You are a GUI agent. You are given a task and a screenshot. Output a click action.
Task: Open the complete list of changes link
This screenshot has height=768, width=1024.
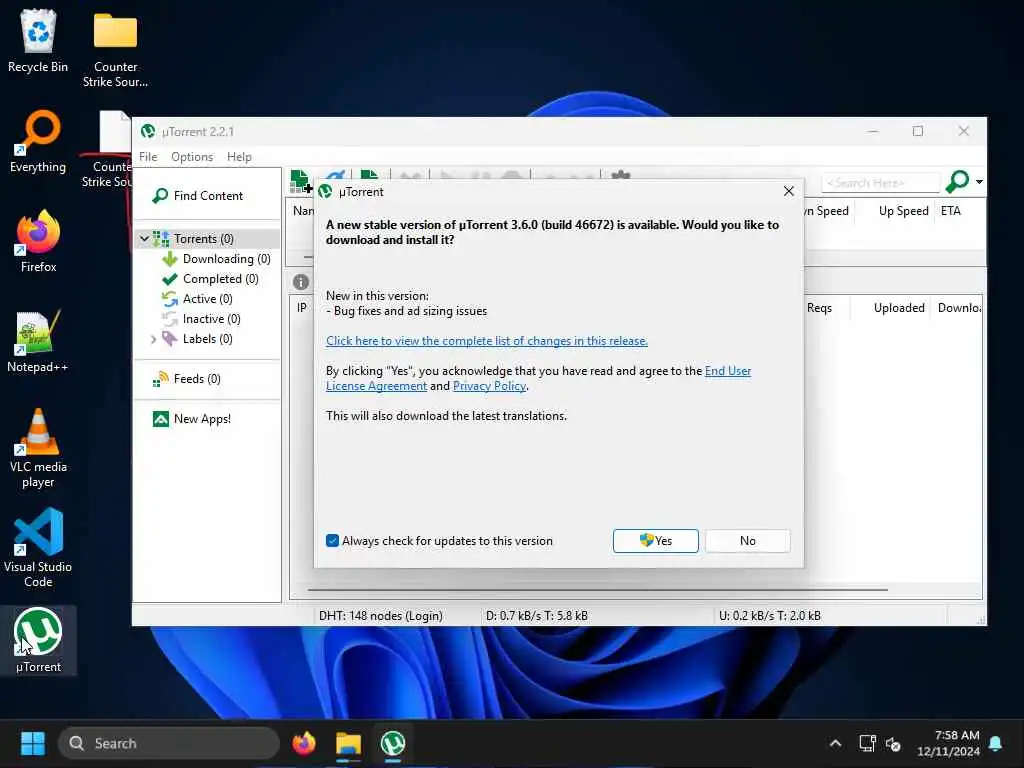coord(487,341)
